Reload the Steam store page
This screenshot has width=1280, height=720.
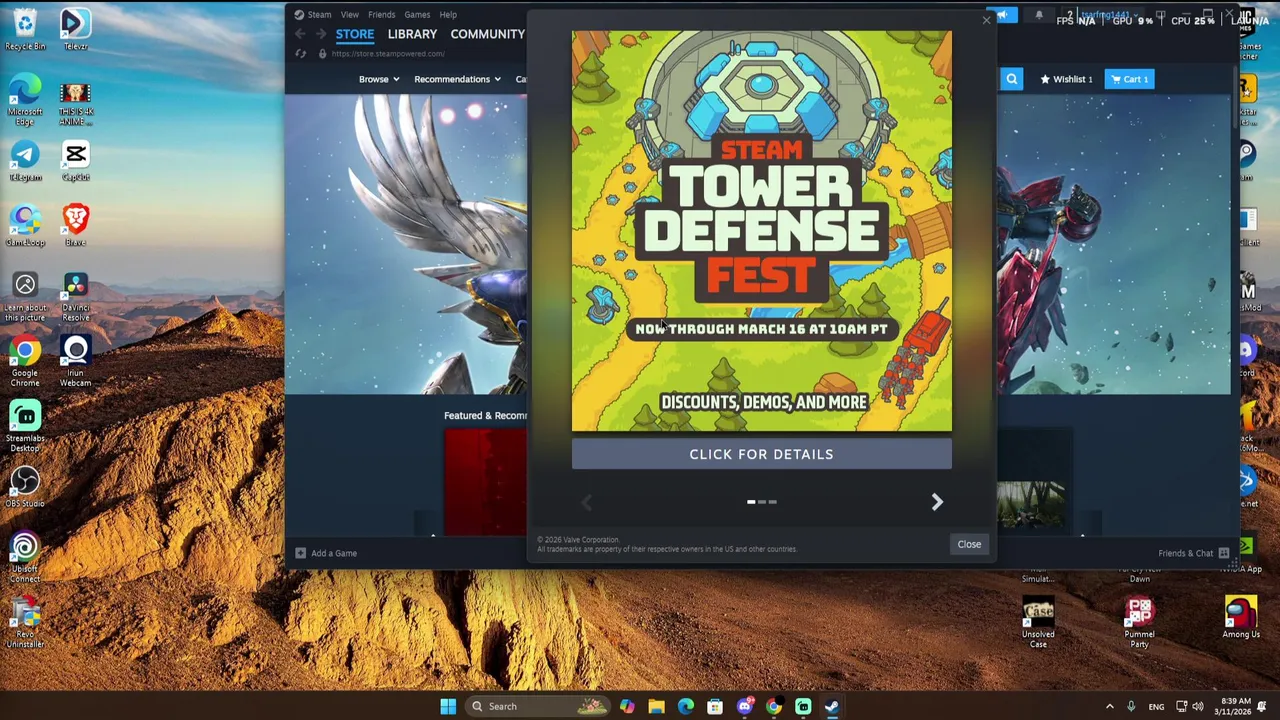[x=300, y=54]
